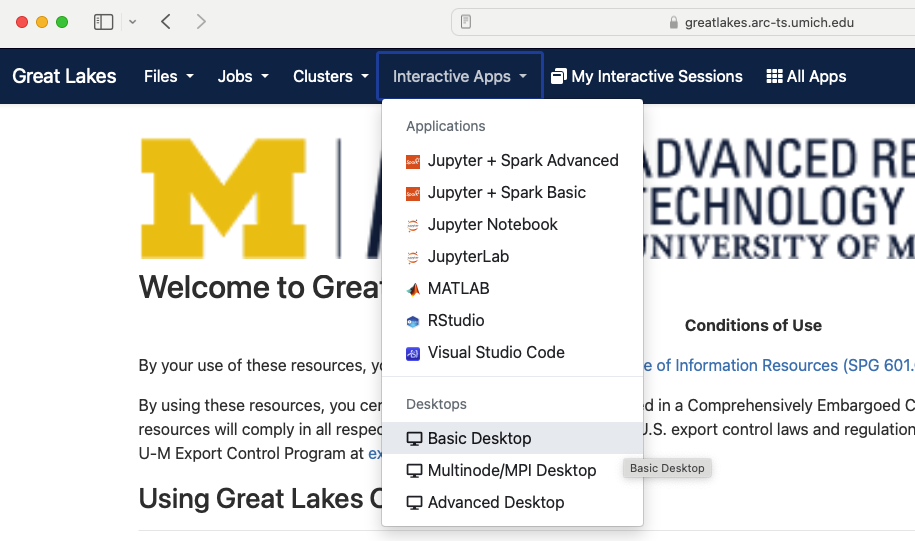Screen dimensions: 915x541
Task: Click the Jupyter Notebook icon
Action: point(413,225)
